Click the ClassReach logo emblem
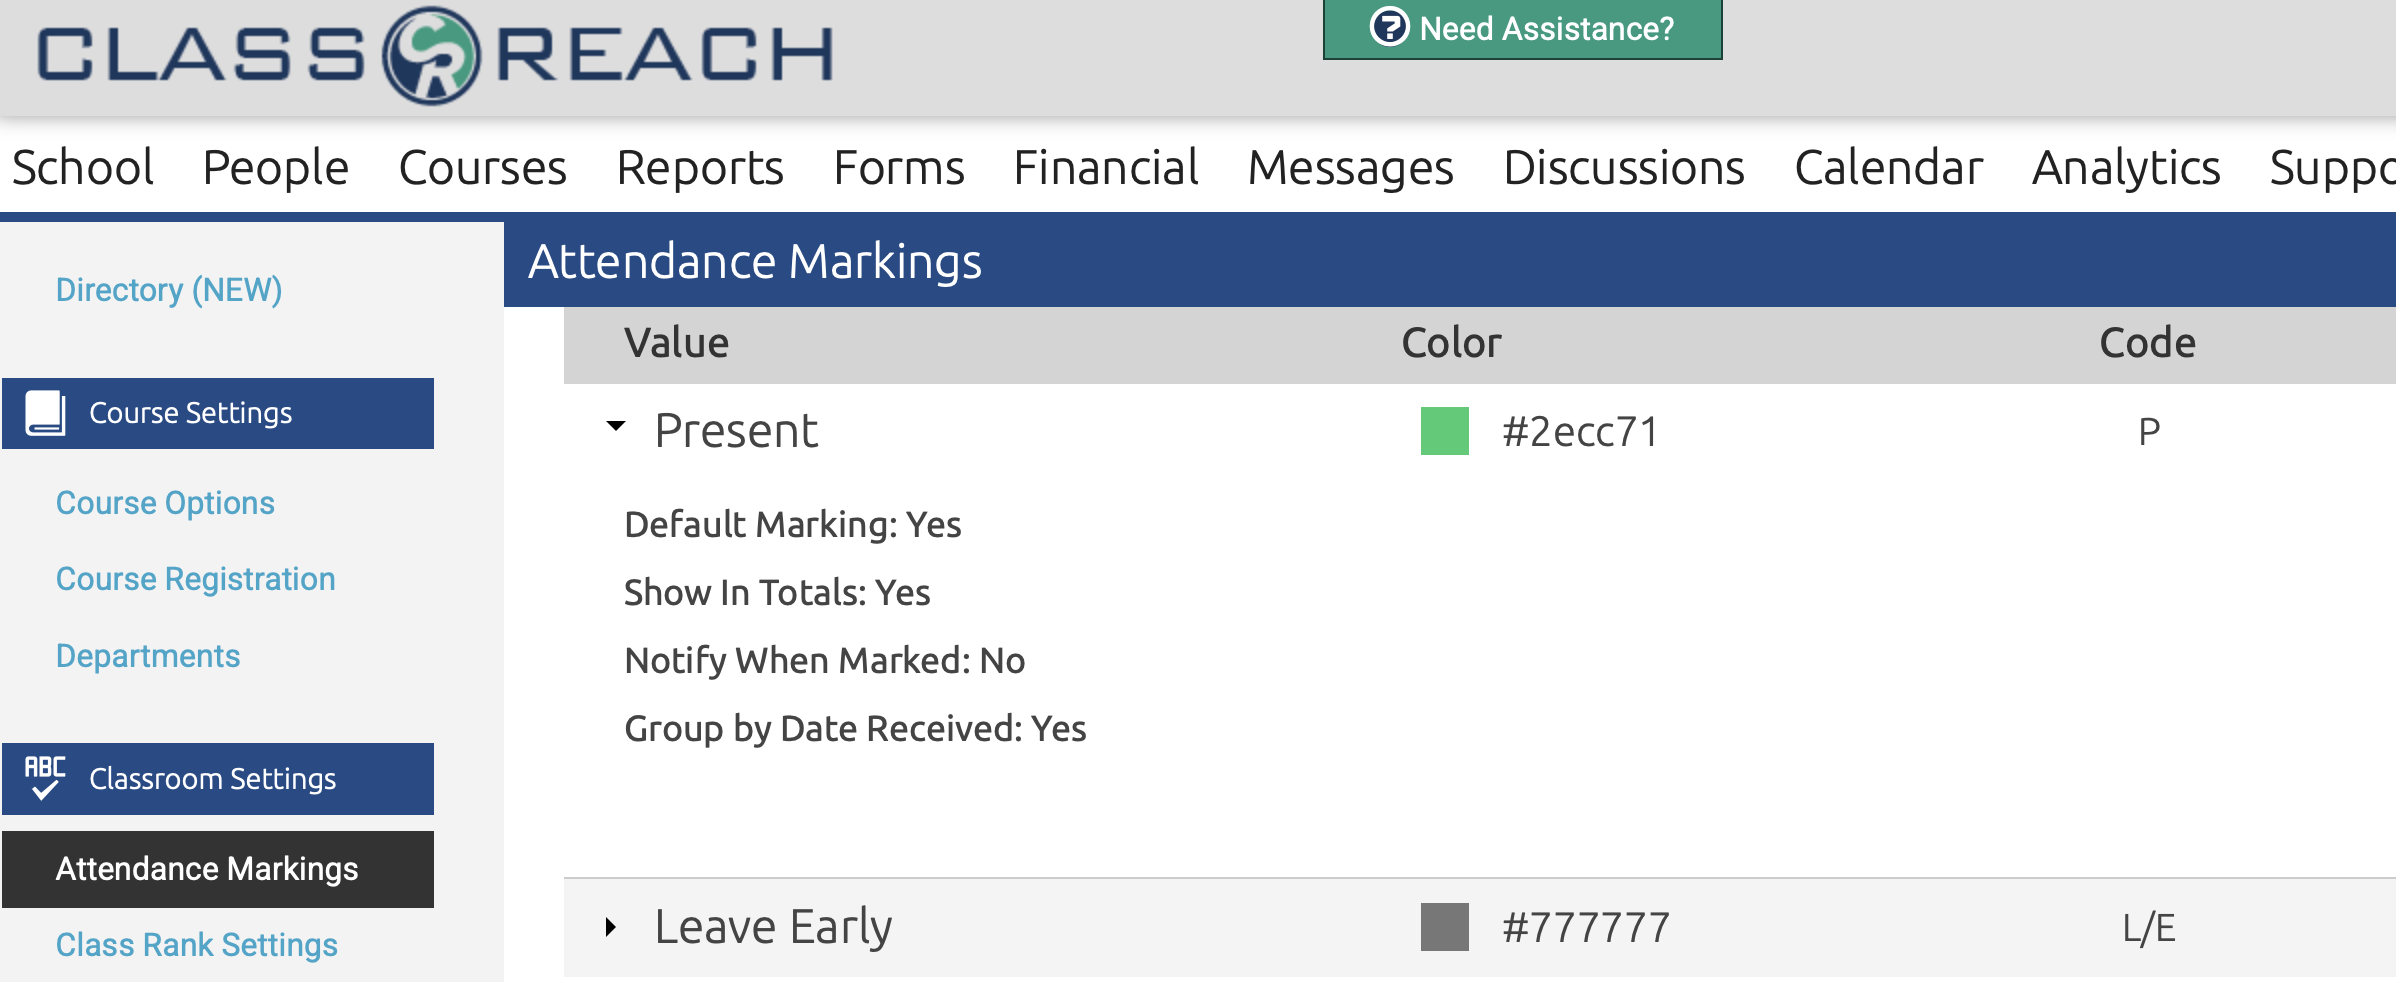 431,55
